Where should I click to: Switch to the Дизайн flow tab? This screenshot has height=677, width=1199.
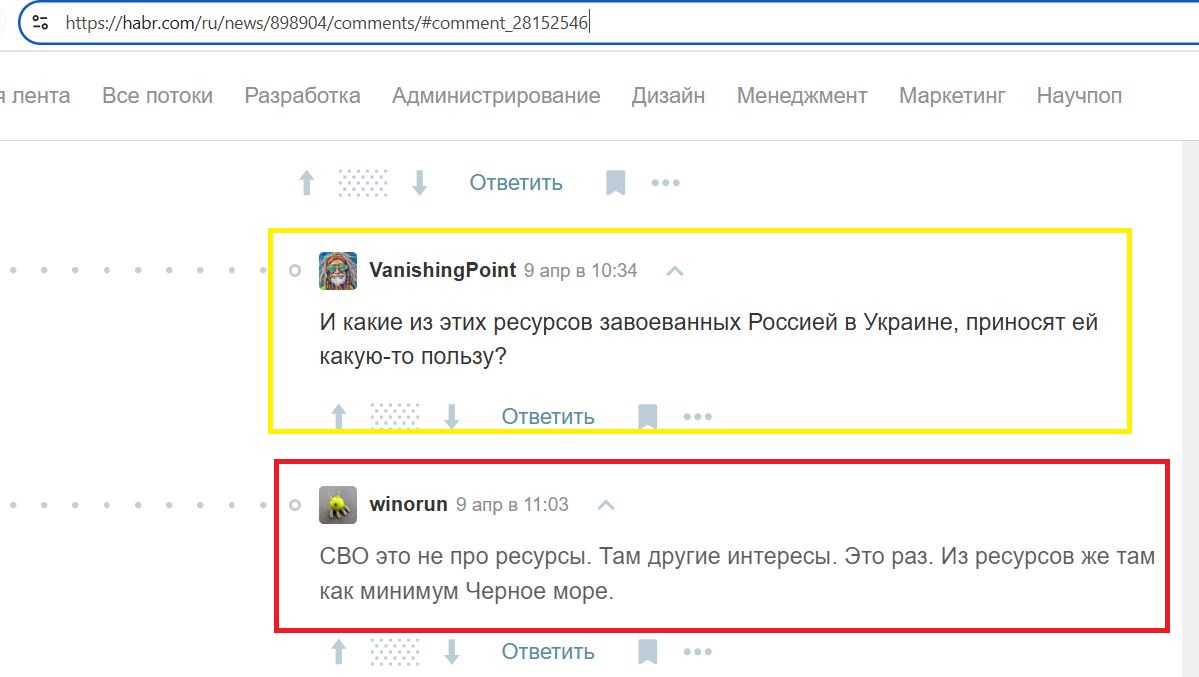pos(668,96)
